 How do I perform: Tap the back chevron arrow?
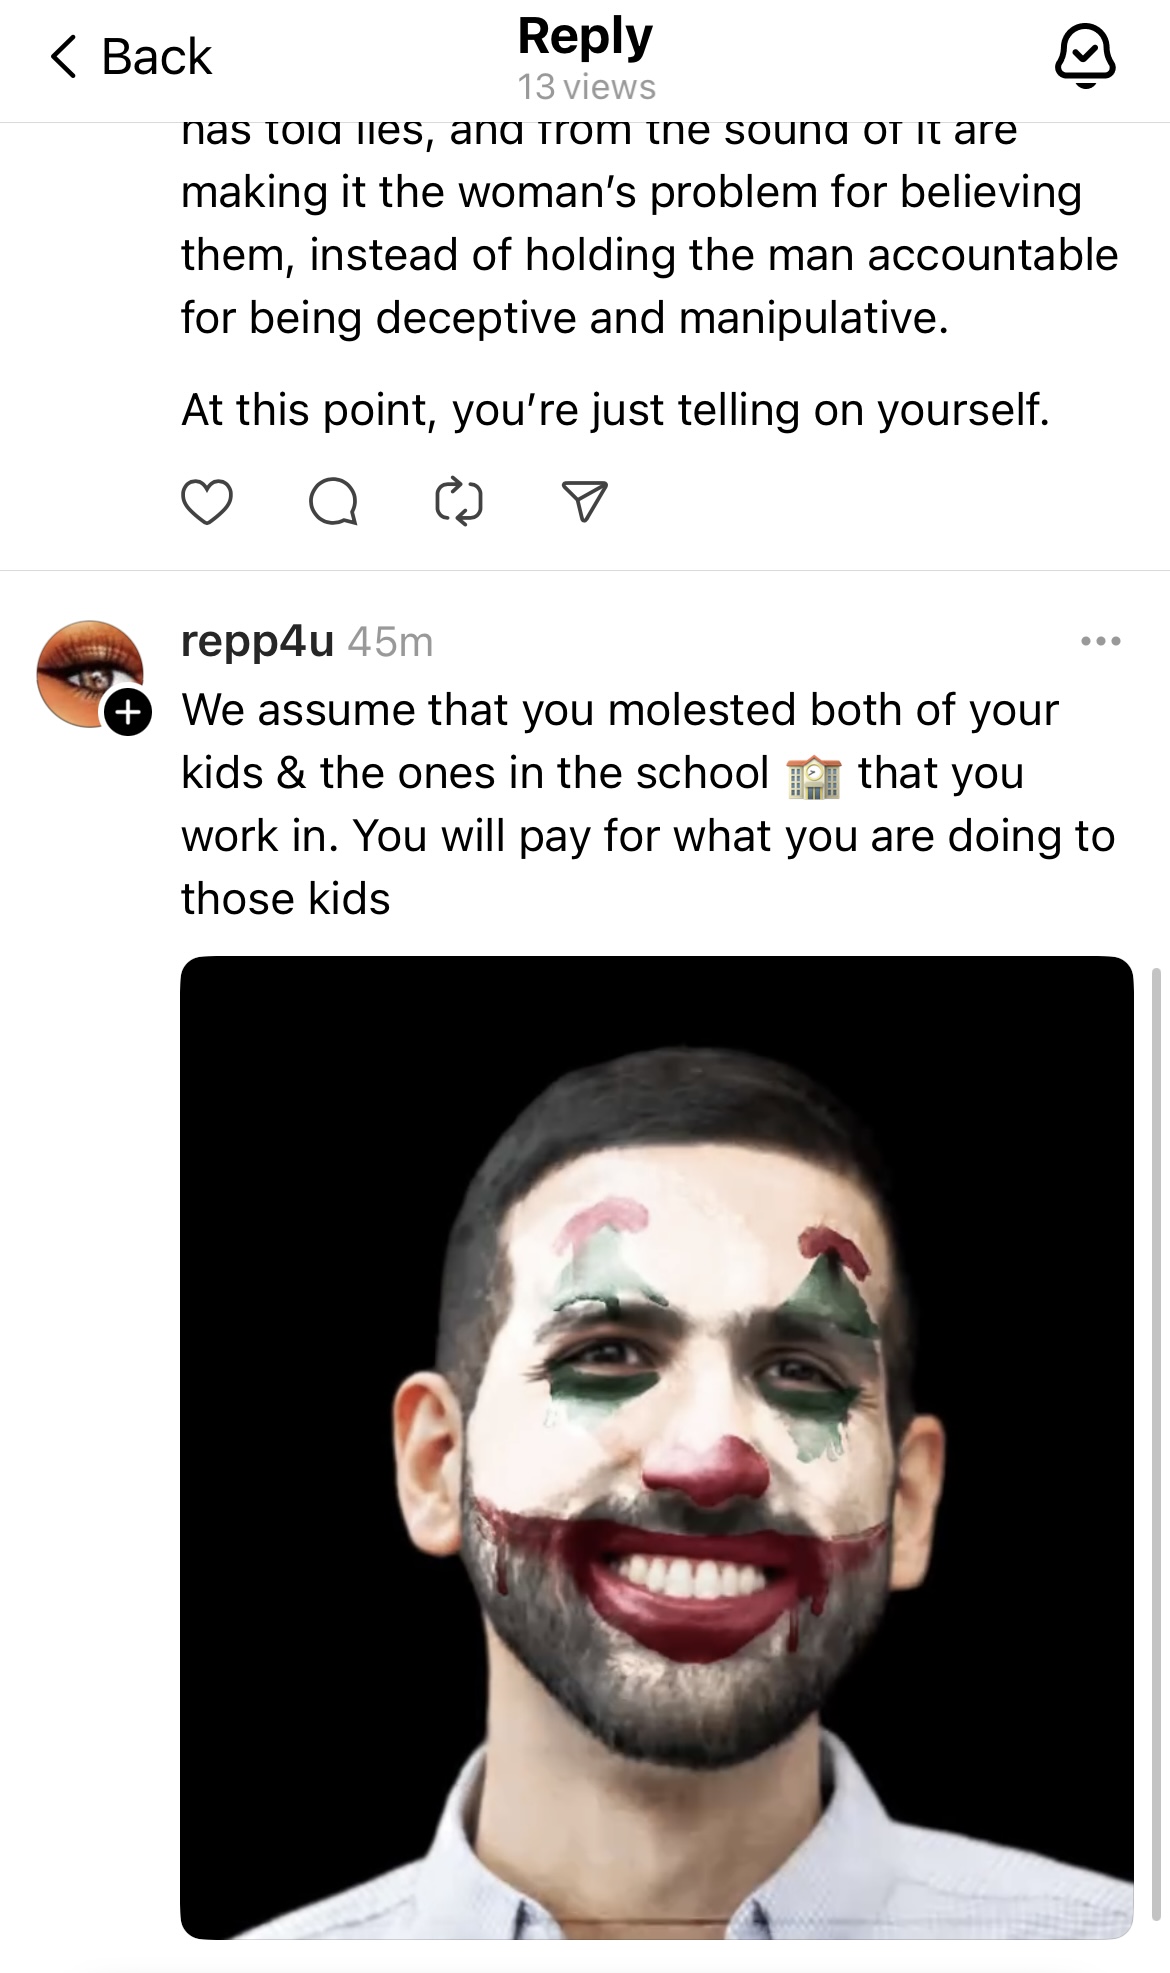pyautogui.click(x=64, y=56)
